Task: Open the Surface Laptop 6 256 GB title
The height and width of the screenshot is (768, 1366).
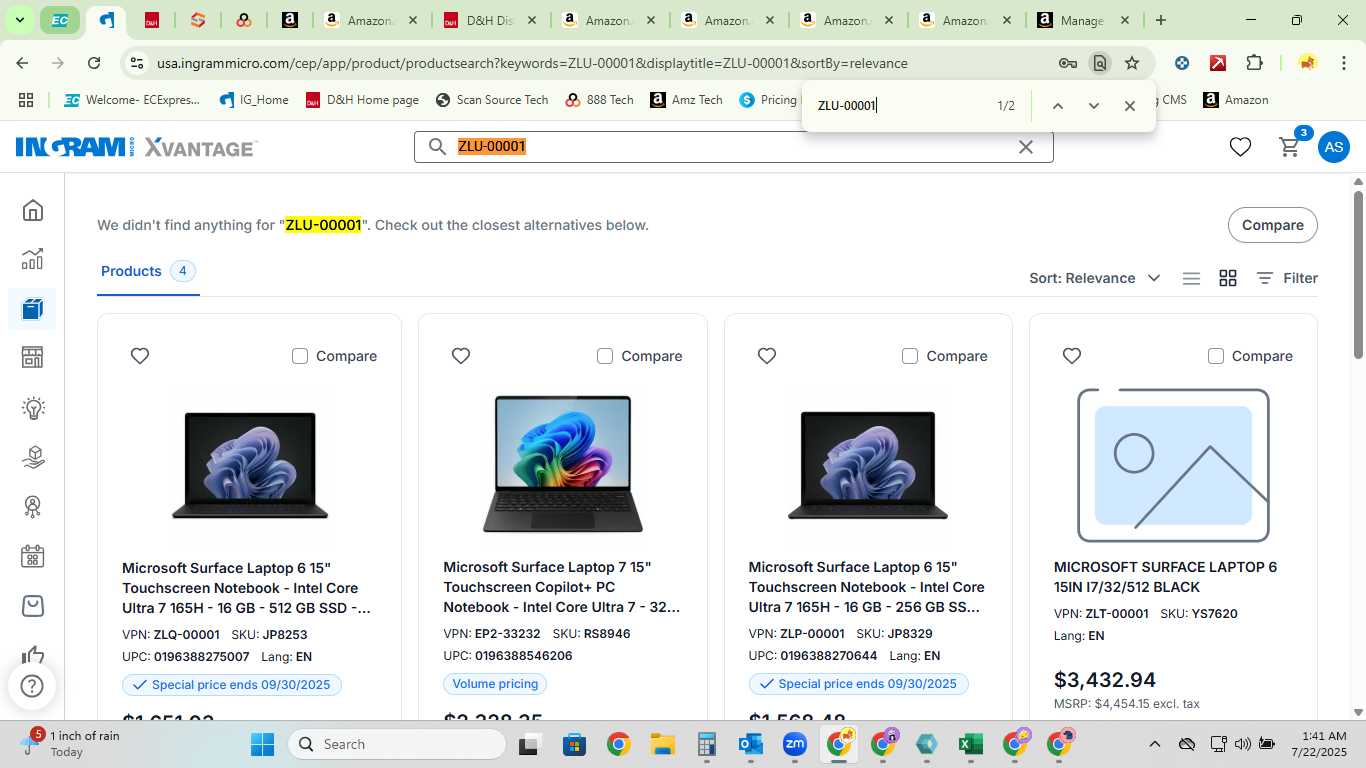Action: (866, 587)
